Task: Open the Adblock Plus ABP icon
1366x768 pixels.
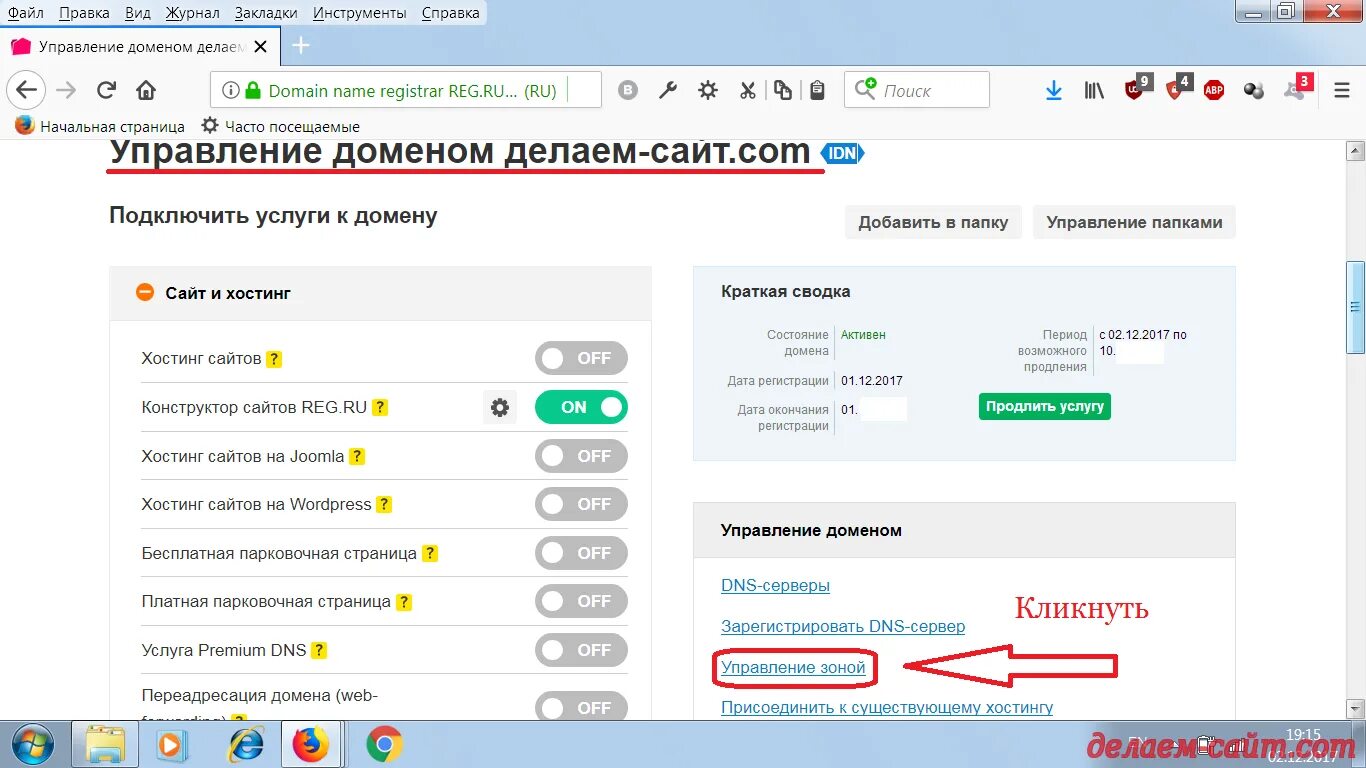Action: 1214,91
